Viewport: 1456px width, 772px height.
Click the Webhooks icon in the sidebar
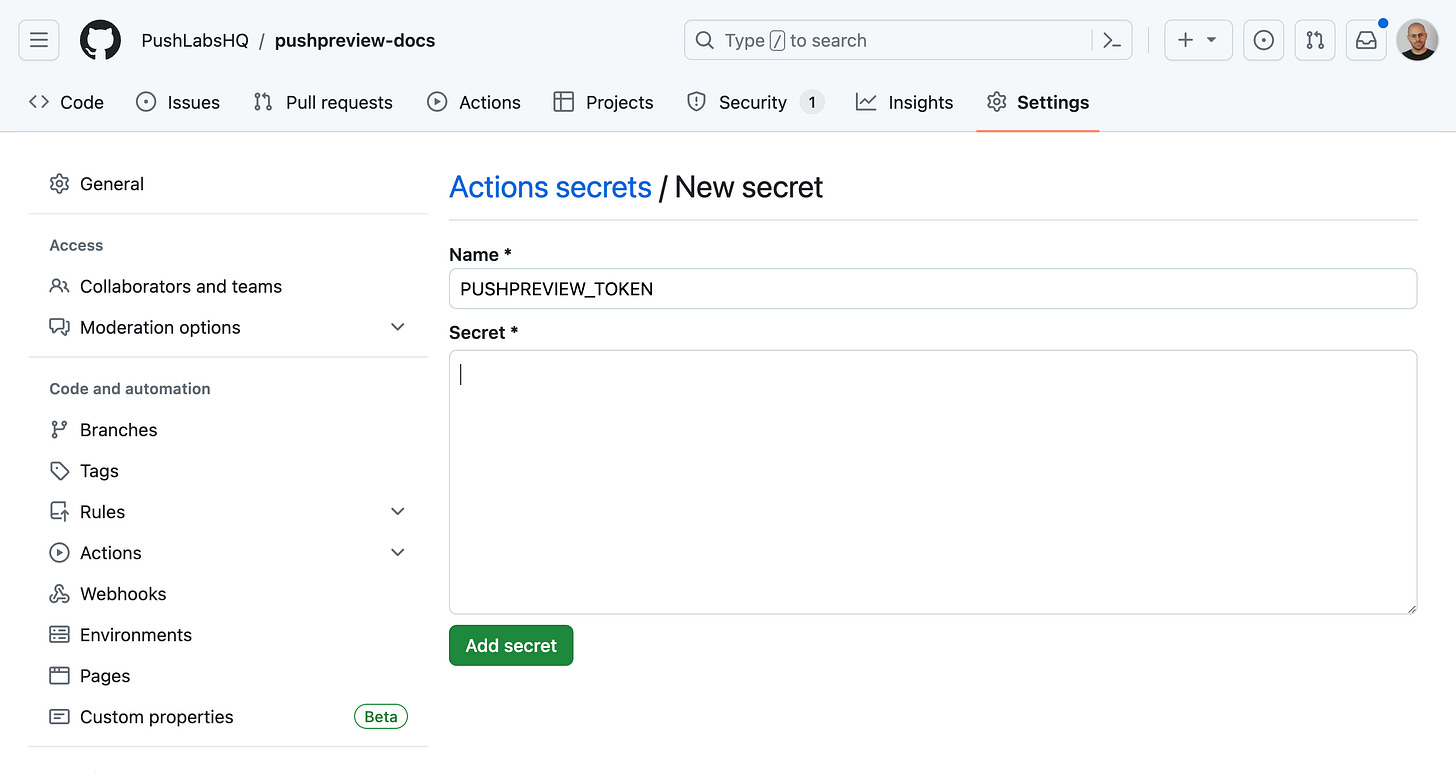click(x=58, y=593)
